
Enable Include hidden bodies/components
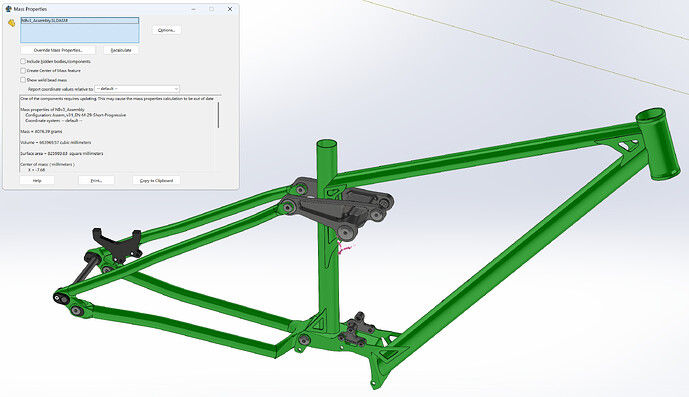[23, 62]
